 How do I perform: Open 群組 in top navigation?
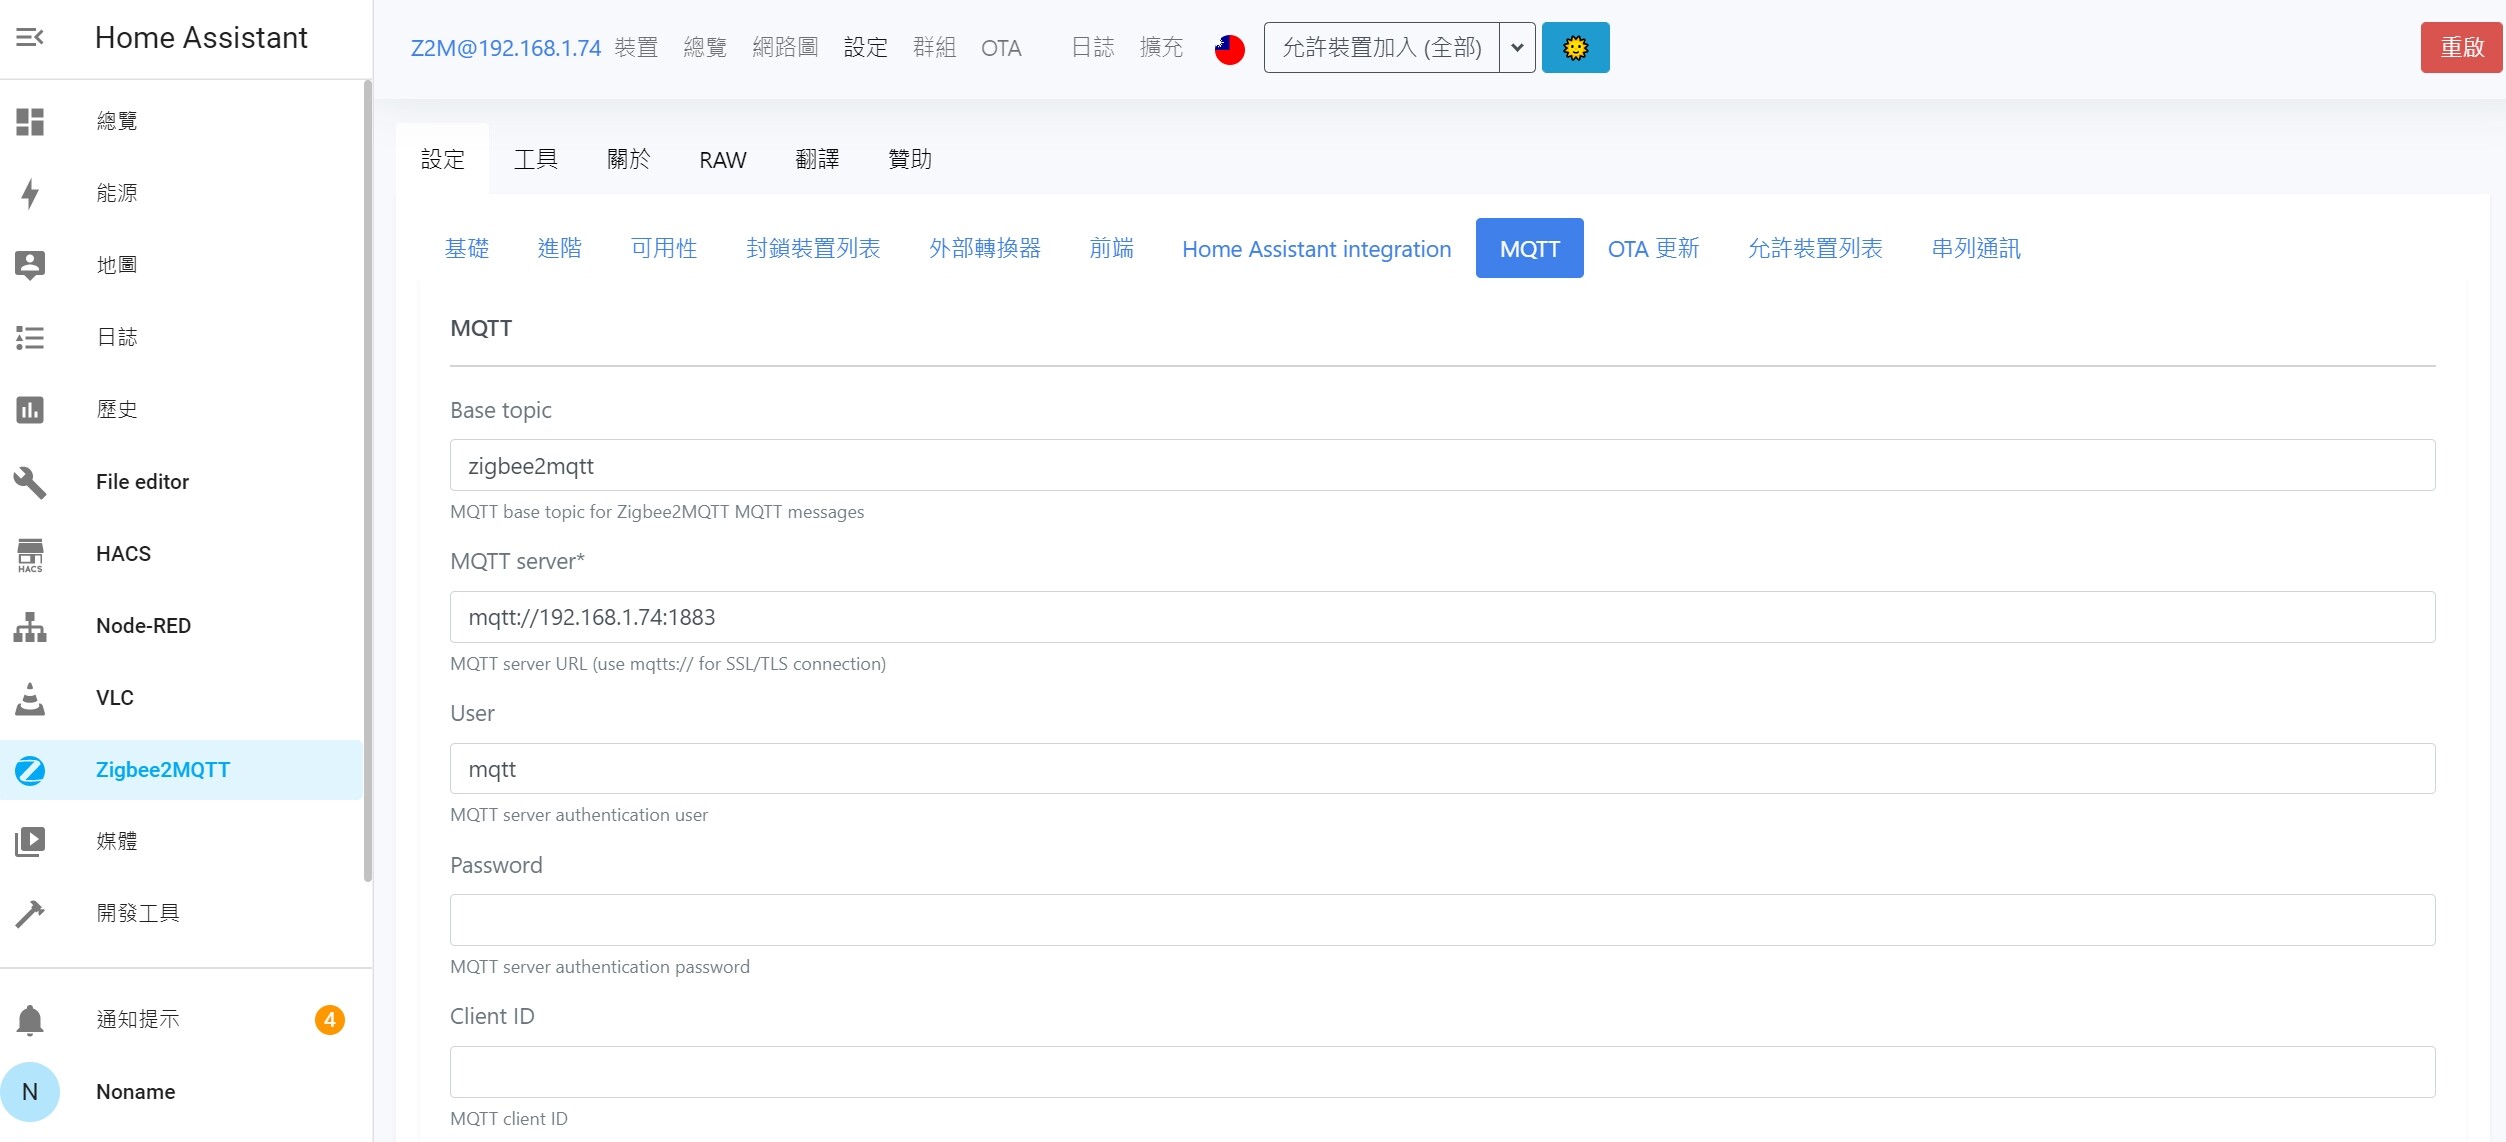(x=934, y=48)
